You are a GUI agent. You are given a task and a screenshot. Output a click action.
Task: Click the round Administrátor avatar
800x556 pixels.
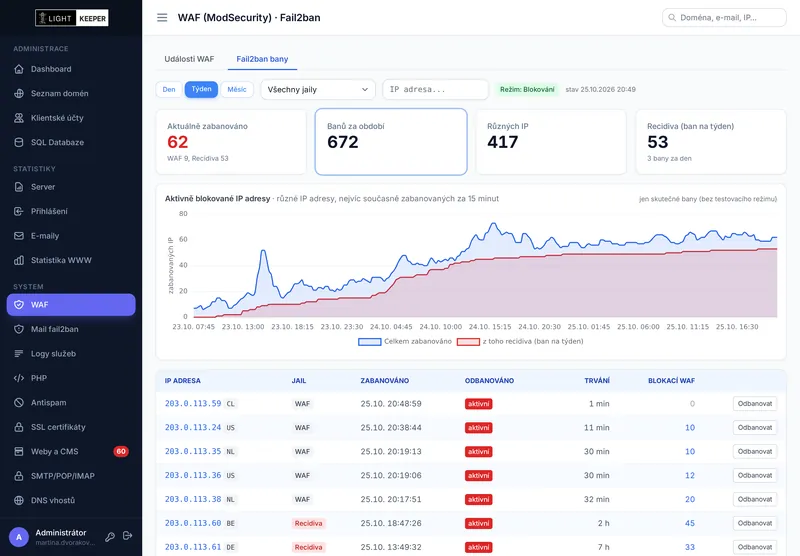pyautogui.click(x=19, y=537)
